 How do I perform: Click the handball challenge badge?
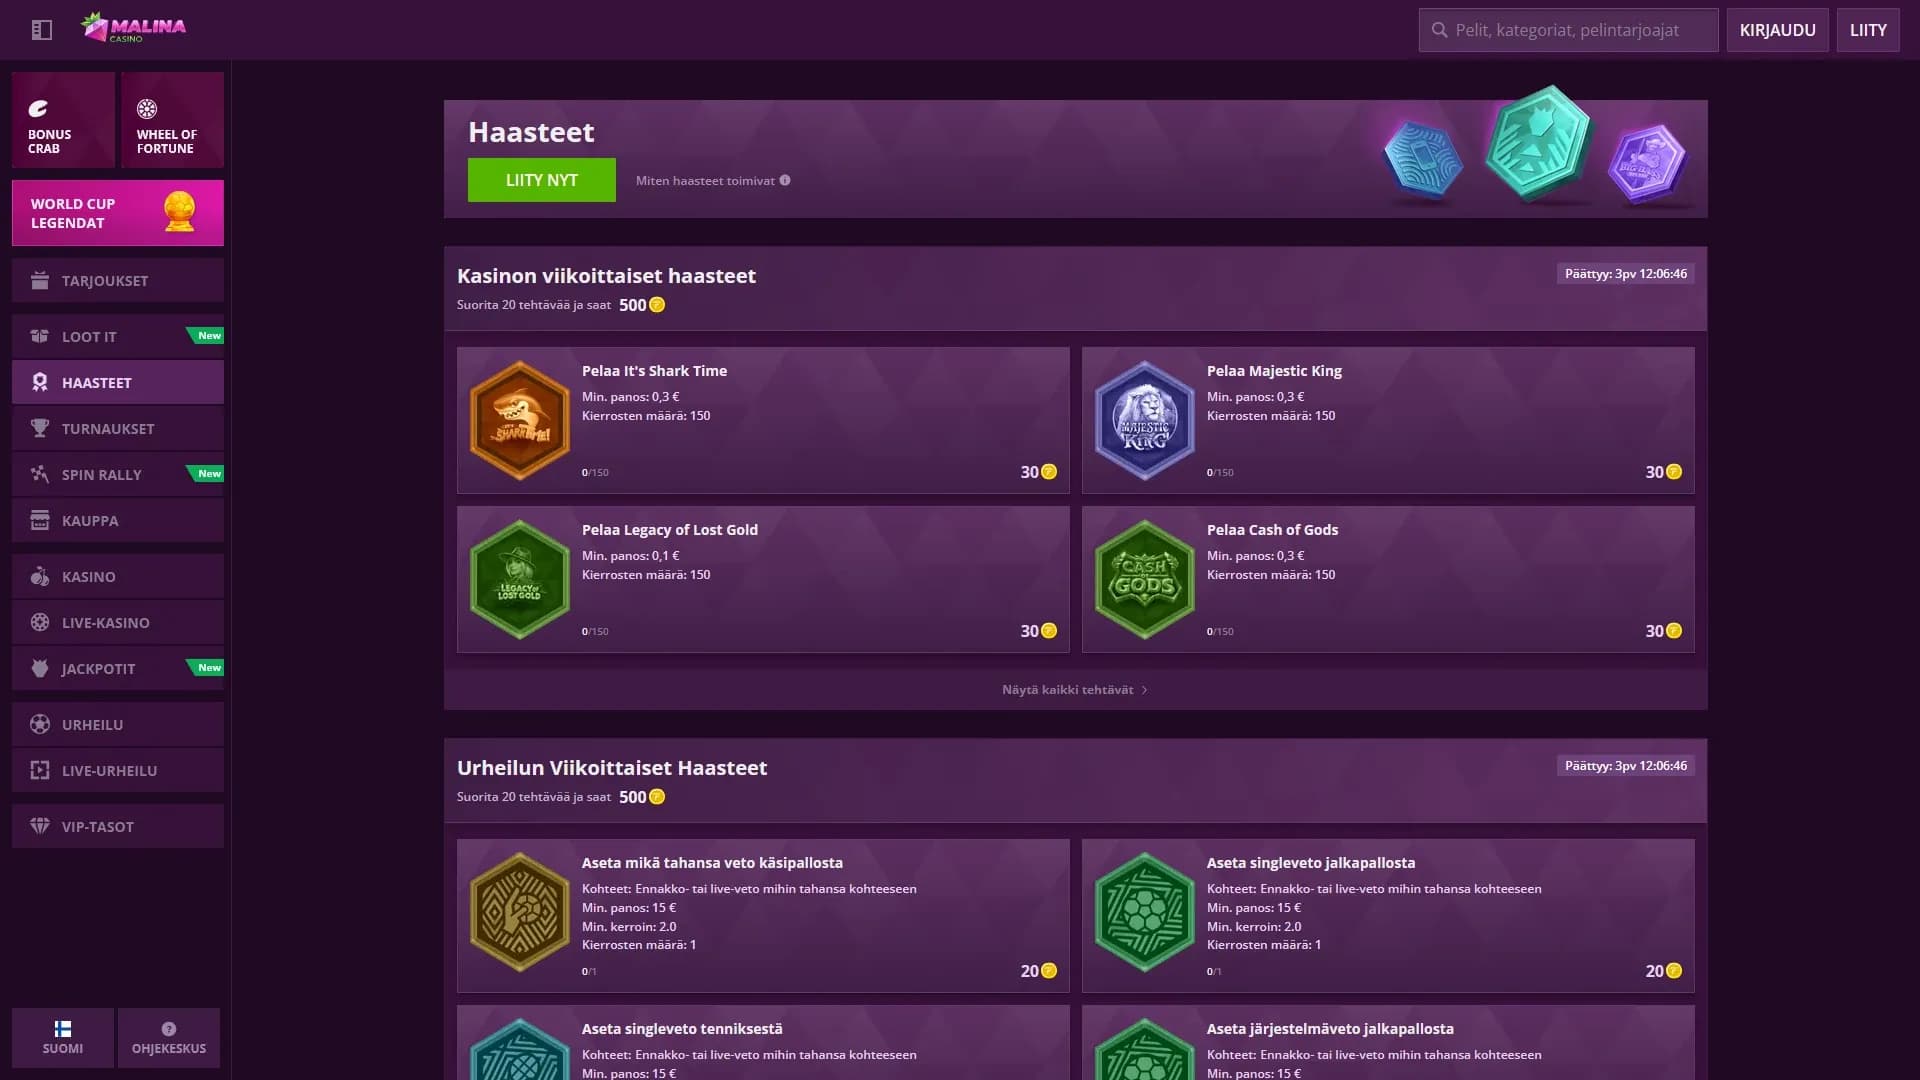(x=520, y=912)
